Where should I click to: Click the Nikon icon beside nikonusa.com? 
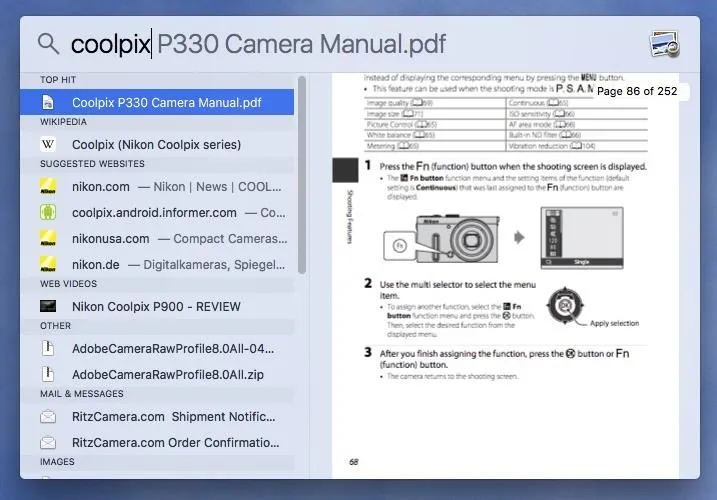click(48, 239)
